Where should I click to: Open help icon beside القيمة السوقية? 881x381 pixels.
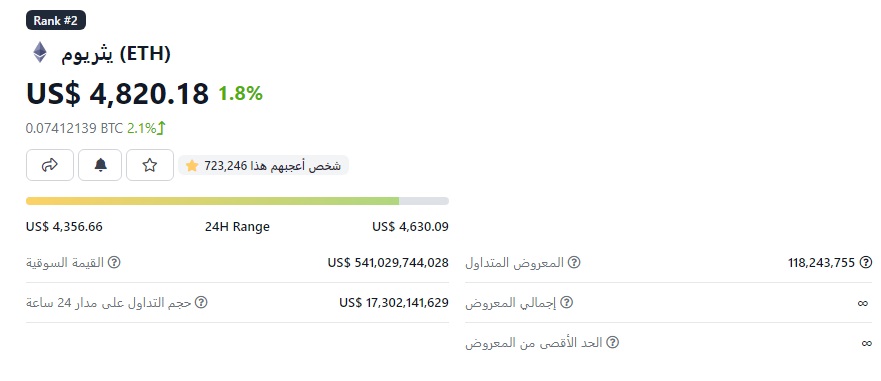point(114,262)
